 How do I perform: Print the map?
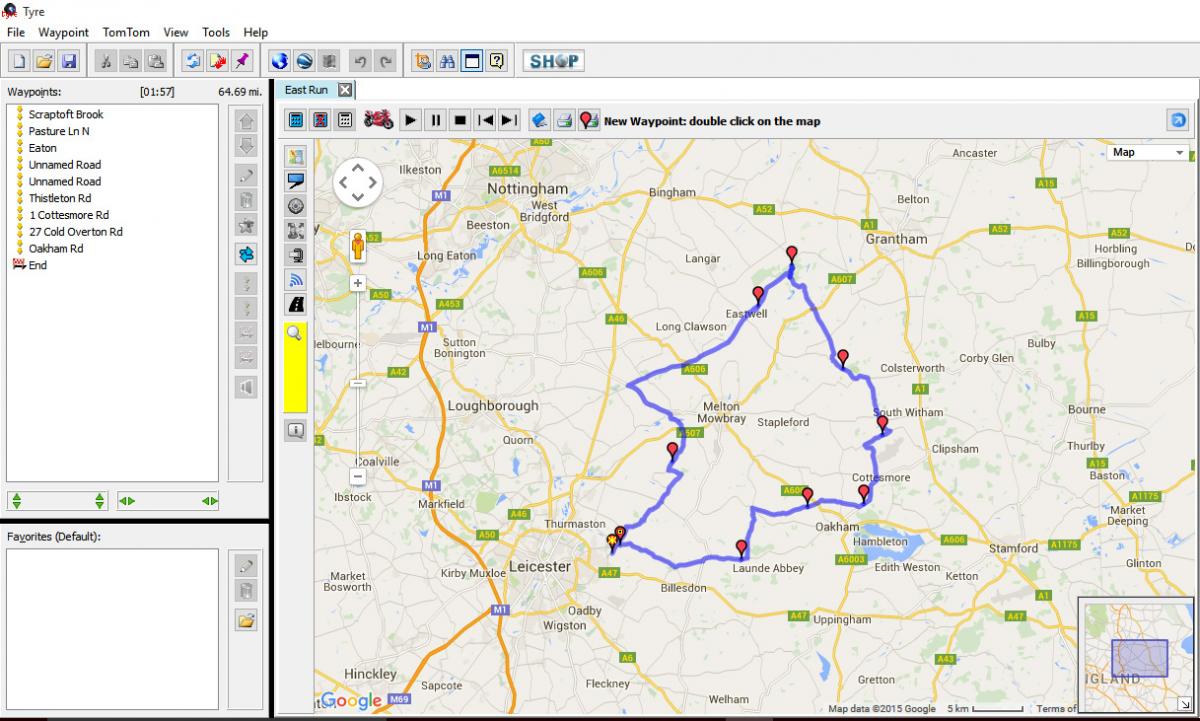pos(564,120)
